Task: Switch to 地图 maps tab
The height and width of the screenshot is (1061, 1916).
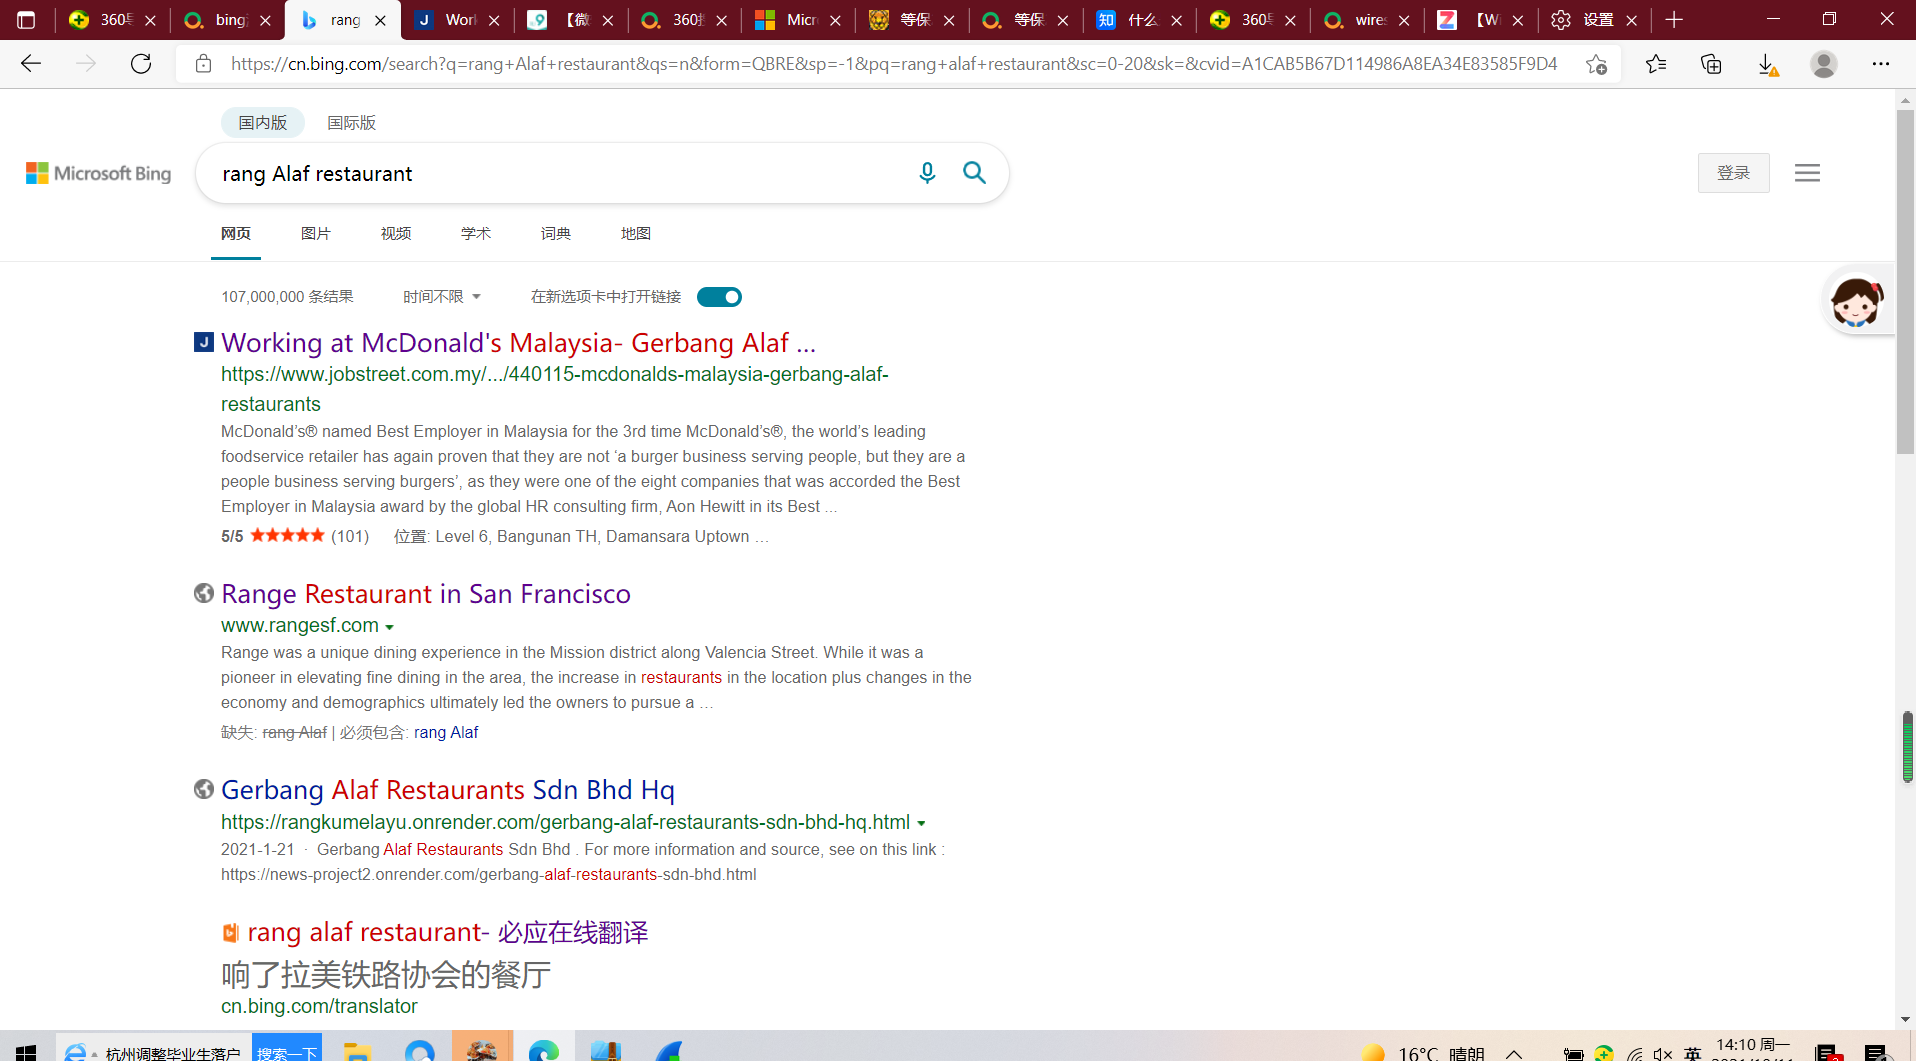Action: [x=636, y=233]
